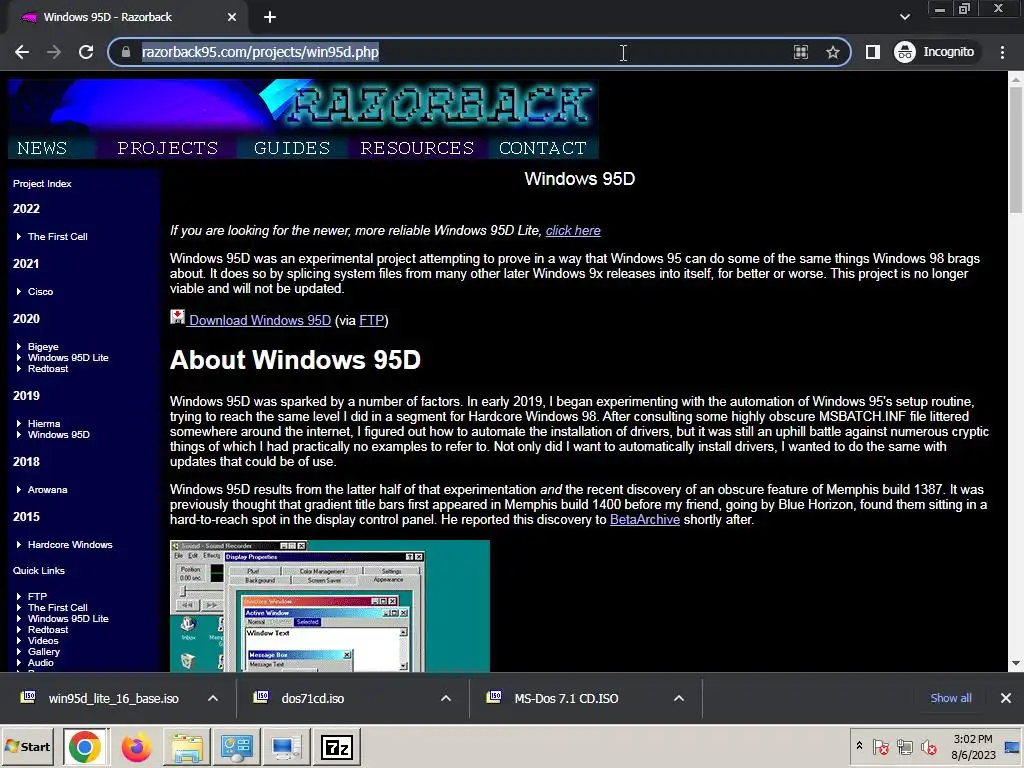The image size is (1024, 768).
Task: Reload the Razorback page
Action: point(86,52)
